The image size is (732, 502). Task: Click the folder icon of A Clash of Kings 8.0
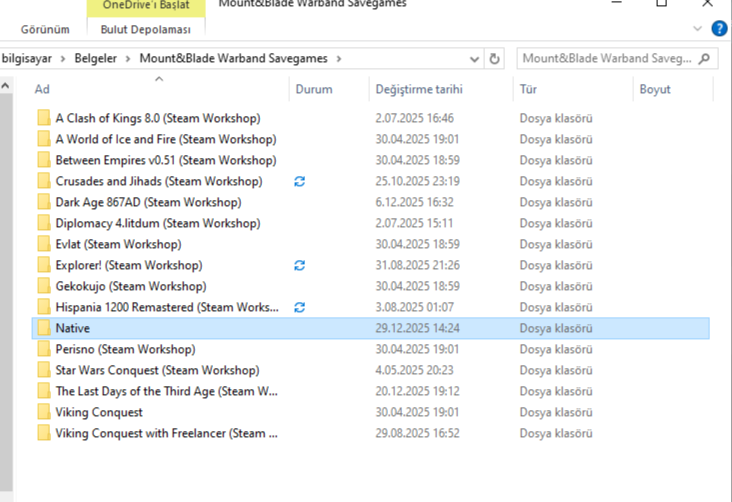[44, 118]
